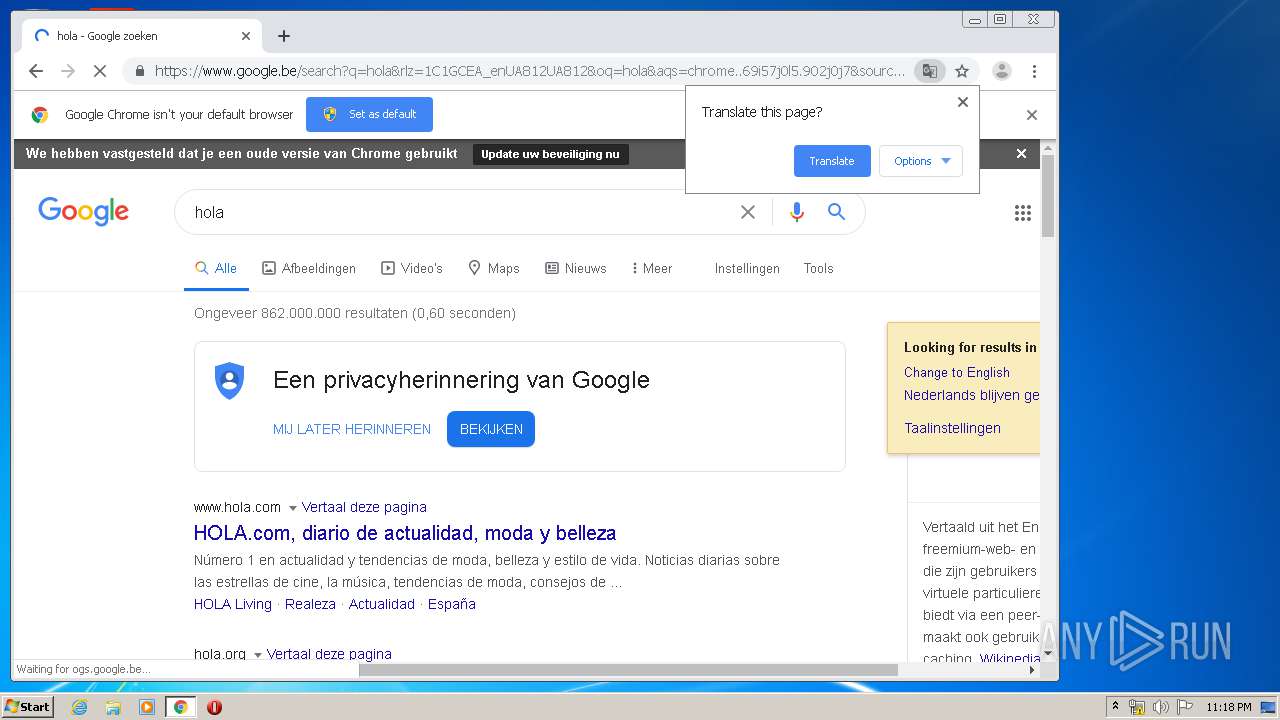
Task: Open a new tab with plus button
Action: coord(284,36)
